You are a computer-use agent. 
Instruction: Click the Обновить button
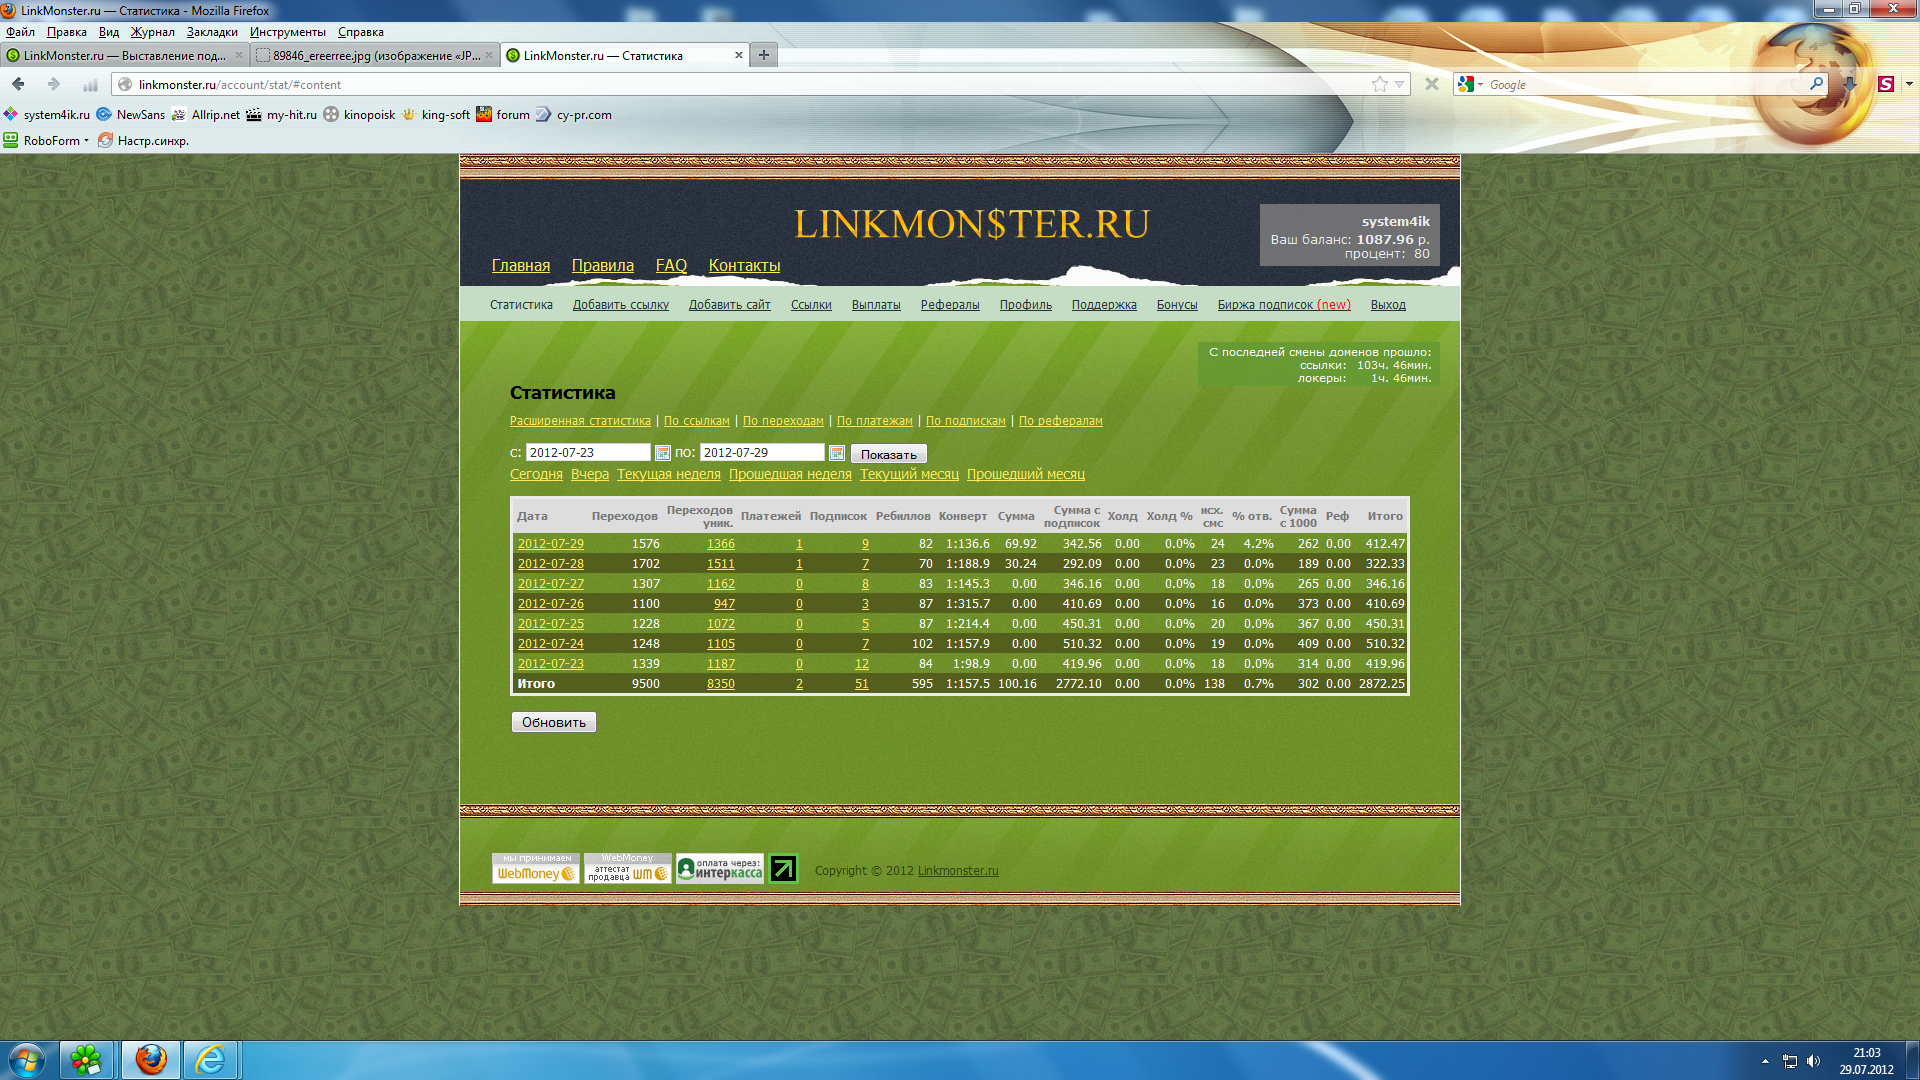(x=554, y=722)
